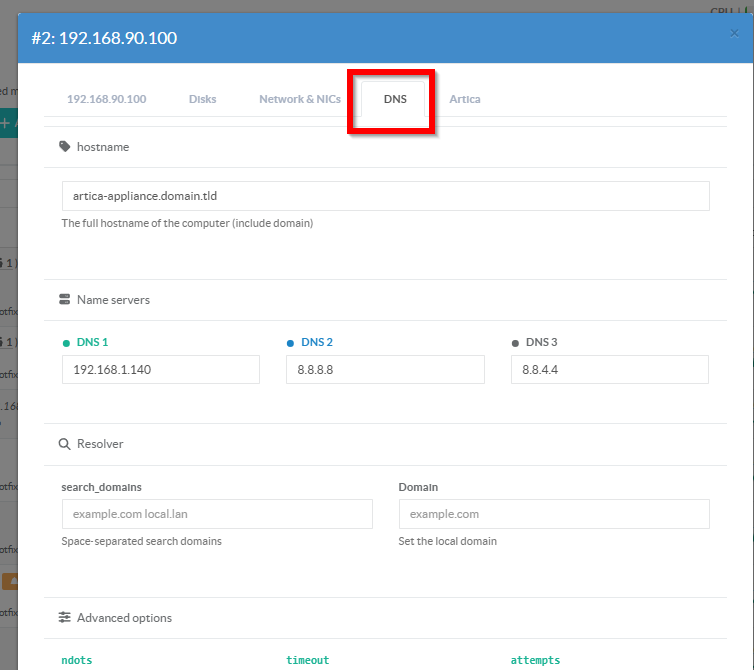Switch to the 192.168.90.100 tab
Image resolution: width=754 pixels, height=670 pixels.
(106, 99)
